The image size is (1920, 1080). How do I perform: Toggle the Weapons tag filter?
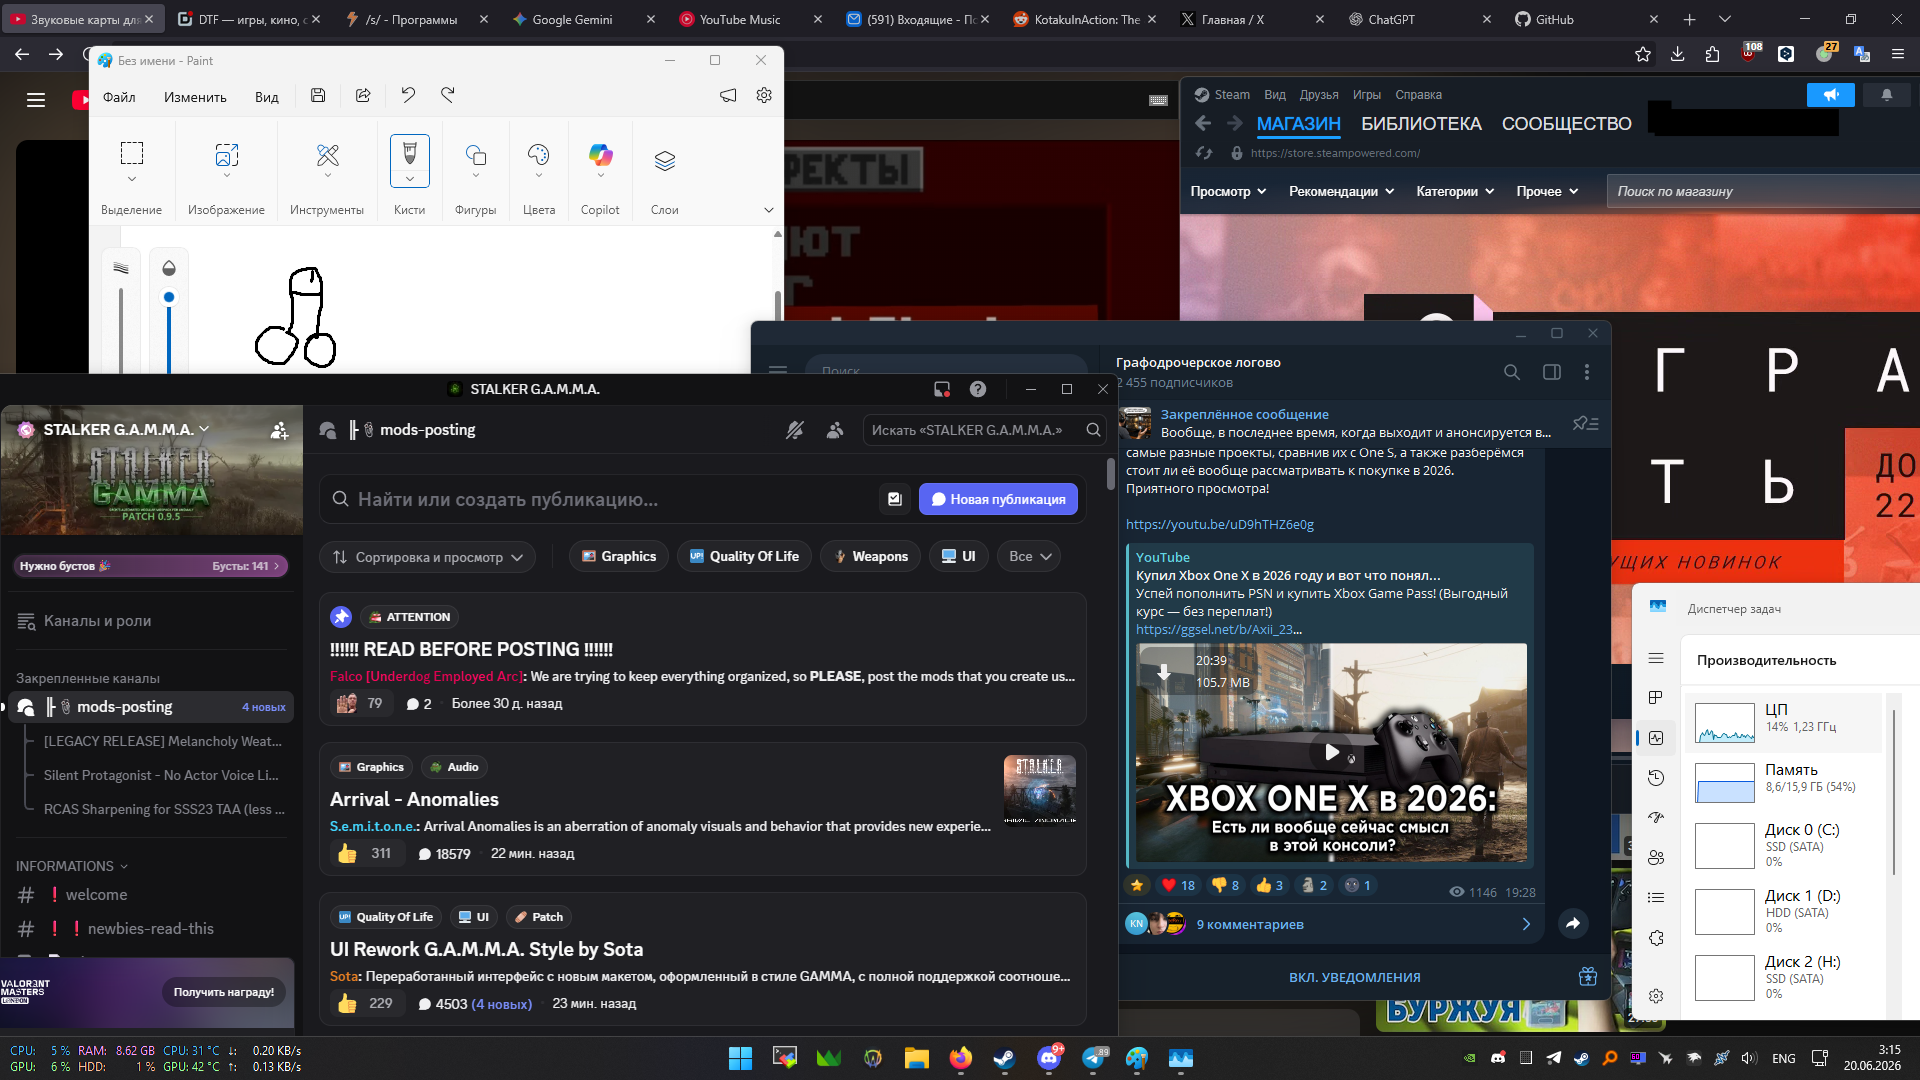(870, 557)
